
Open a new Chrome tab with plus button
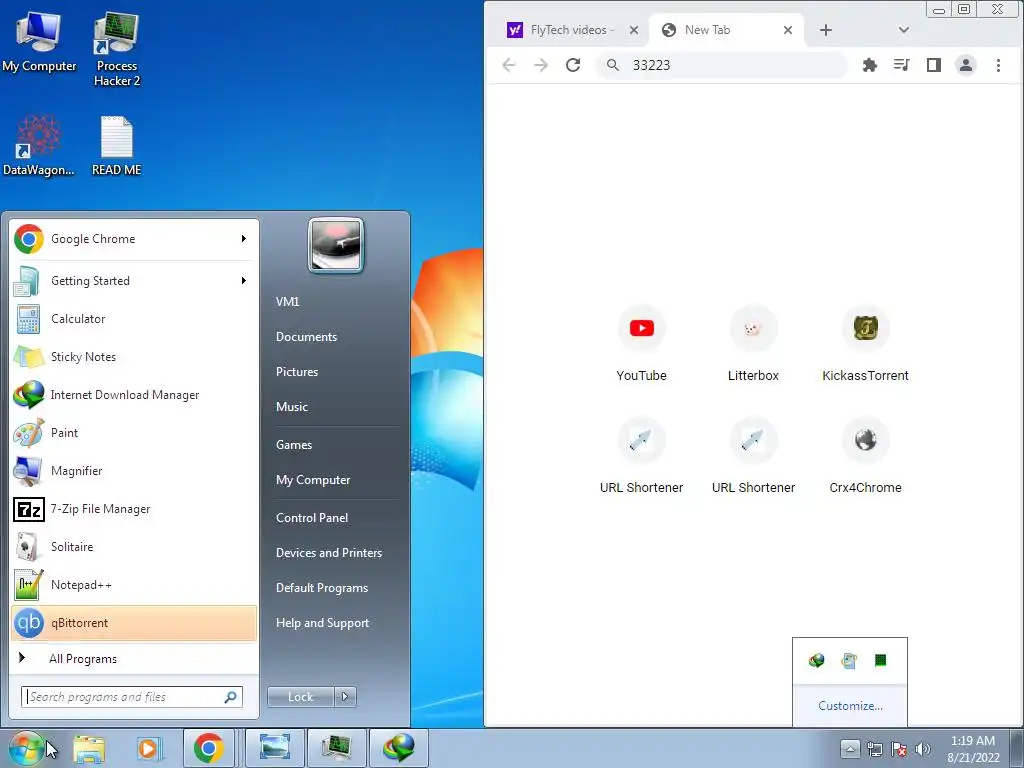[825, 30]
